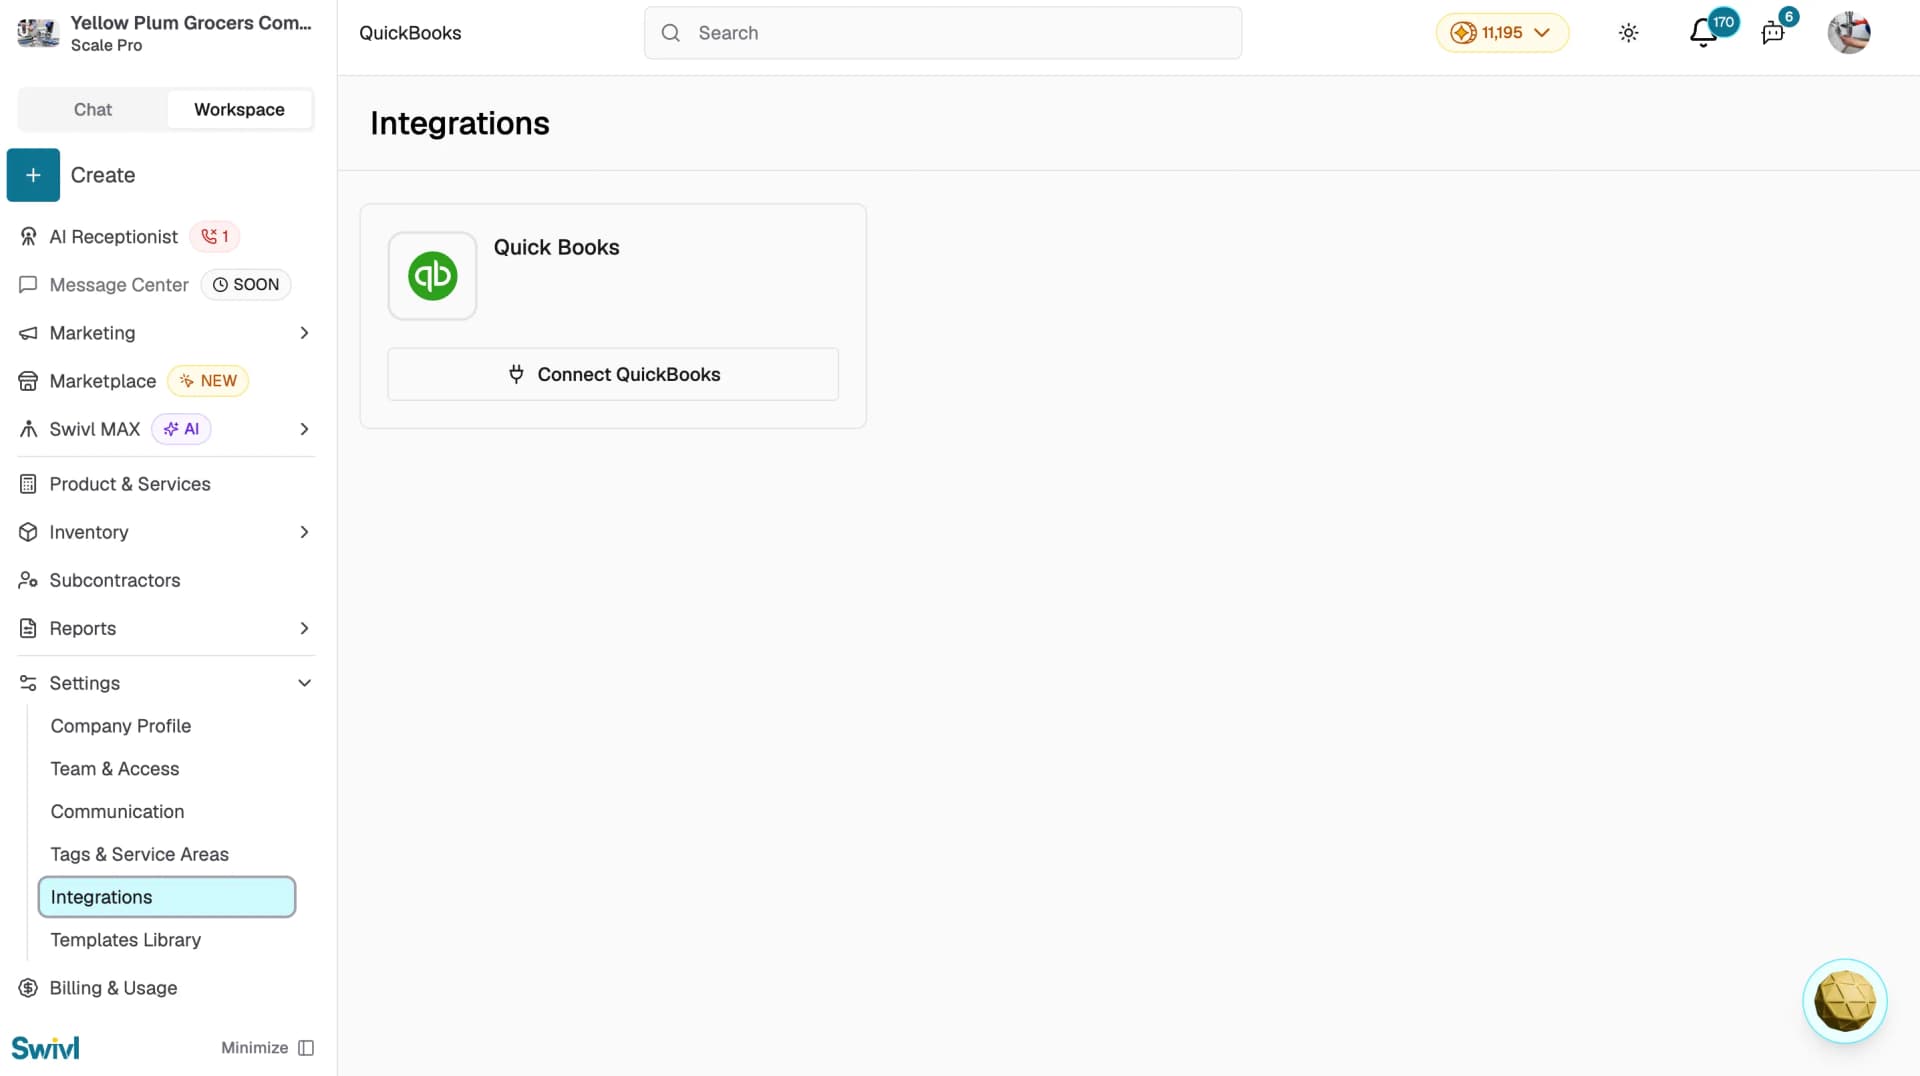Click the Swivl MAX icon
Image resolution: width=1920 pixels, height=1076 pixels.
(x=28, y=429)
